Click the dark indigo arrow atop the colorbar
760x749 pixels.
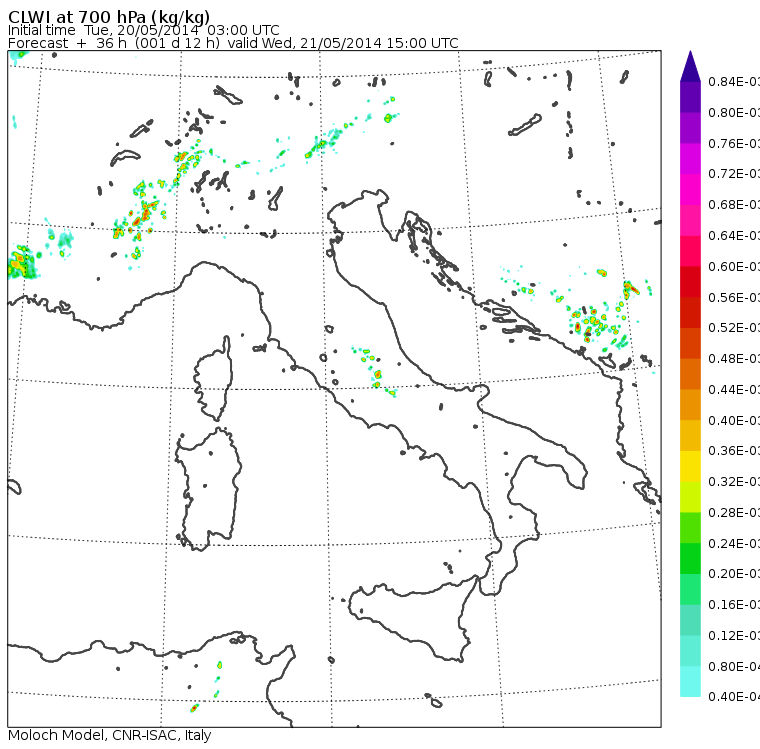pyautogui.click(x=690, y=66)
